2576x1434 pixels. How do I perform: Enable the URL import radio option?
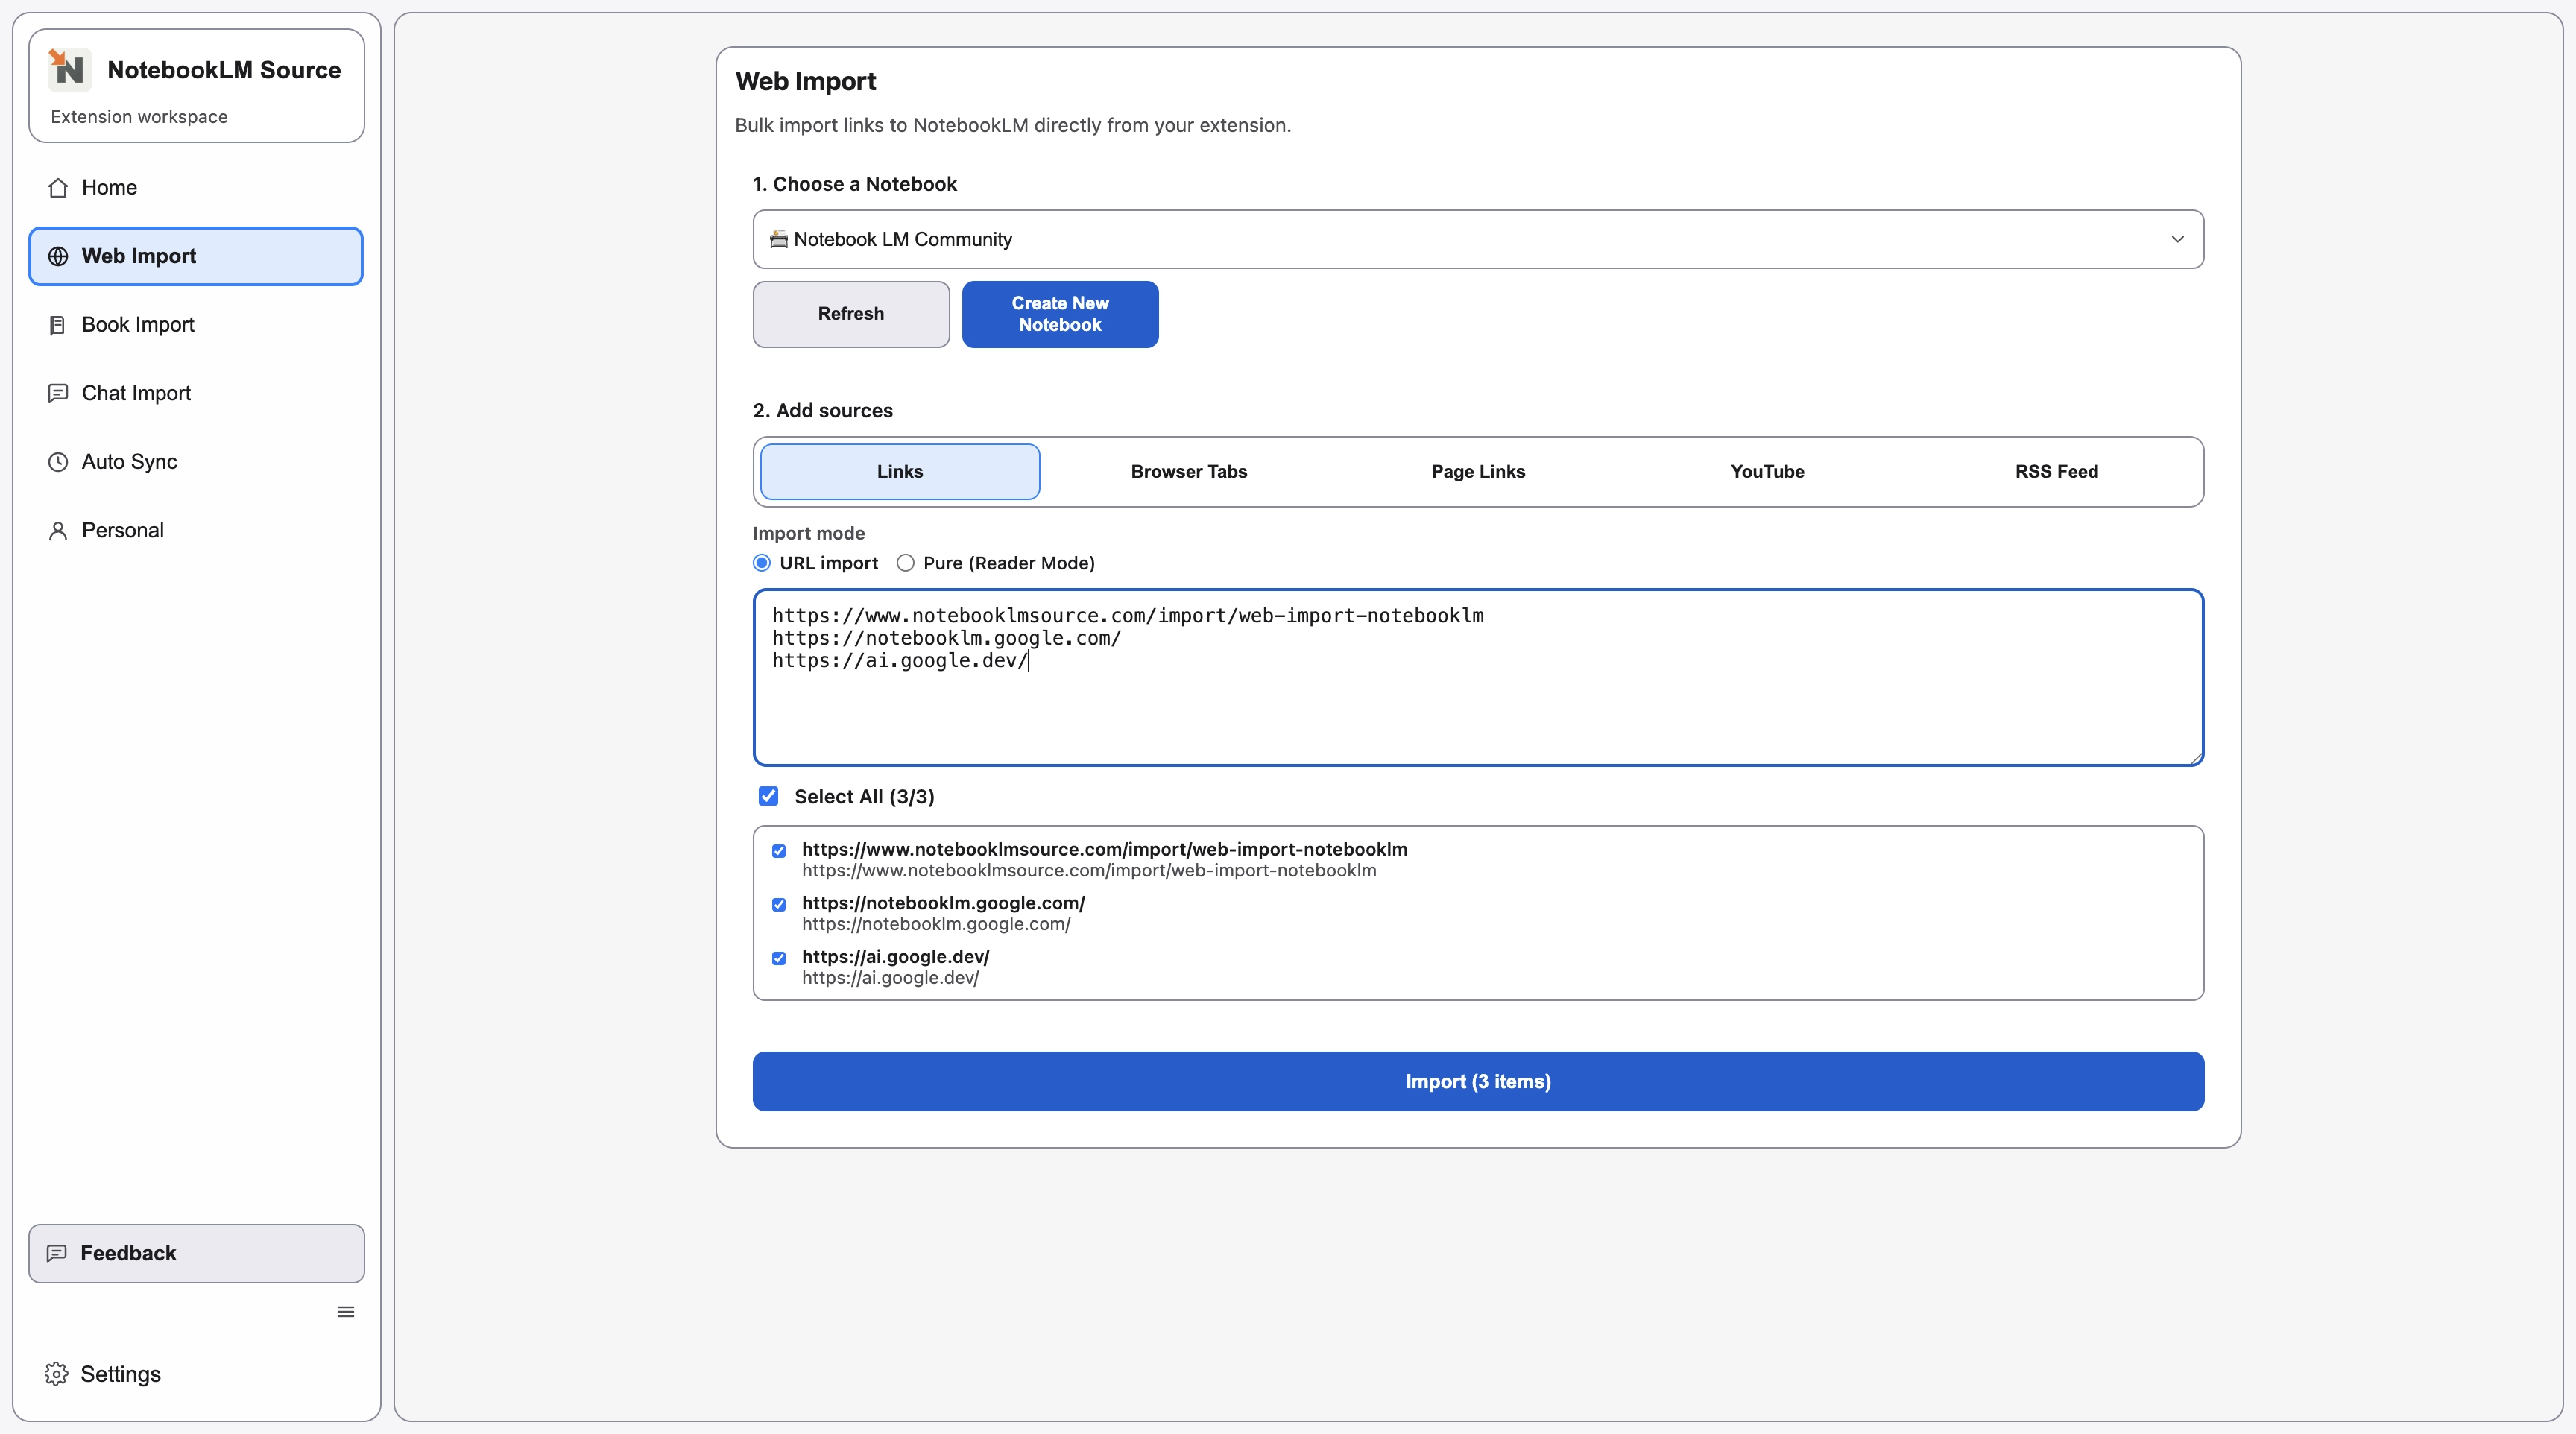pyautogui.click(x=762, y=563)
